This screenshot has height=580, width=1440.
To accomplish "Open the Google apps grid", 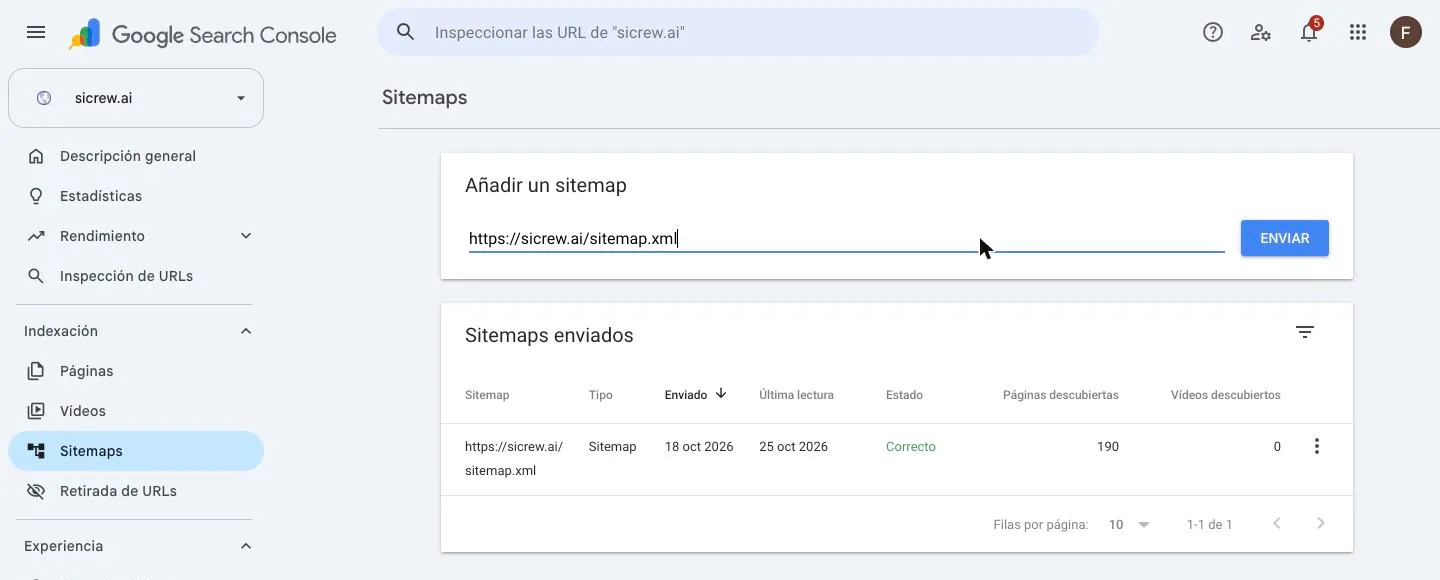I will point(1357,32).
